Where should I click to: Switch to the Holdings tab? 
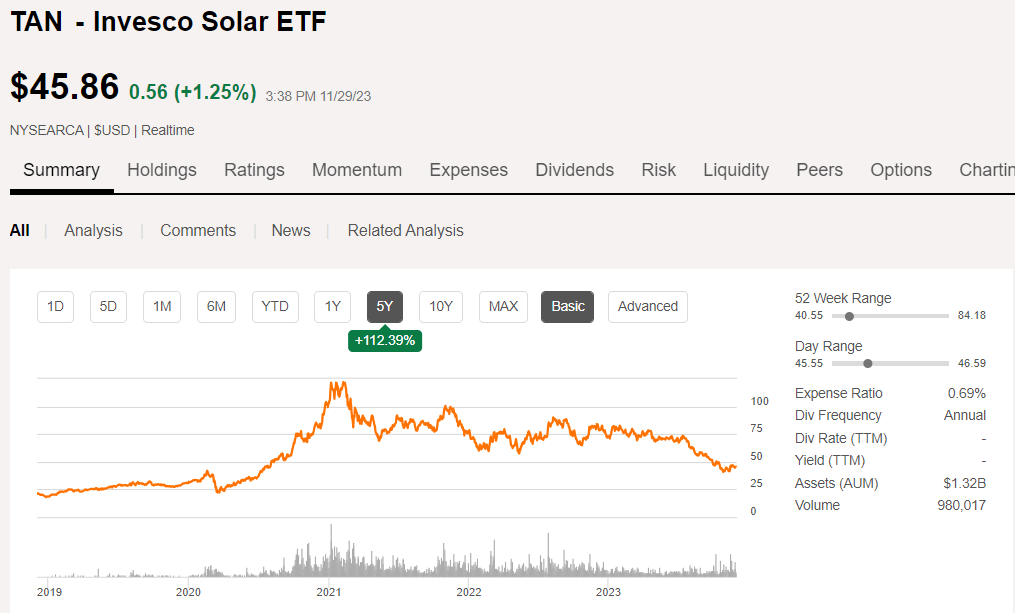(x=162, y=170)
